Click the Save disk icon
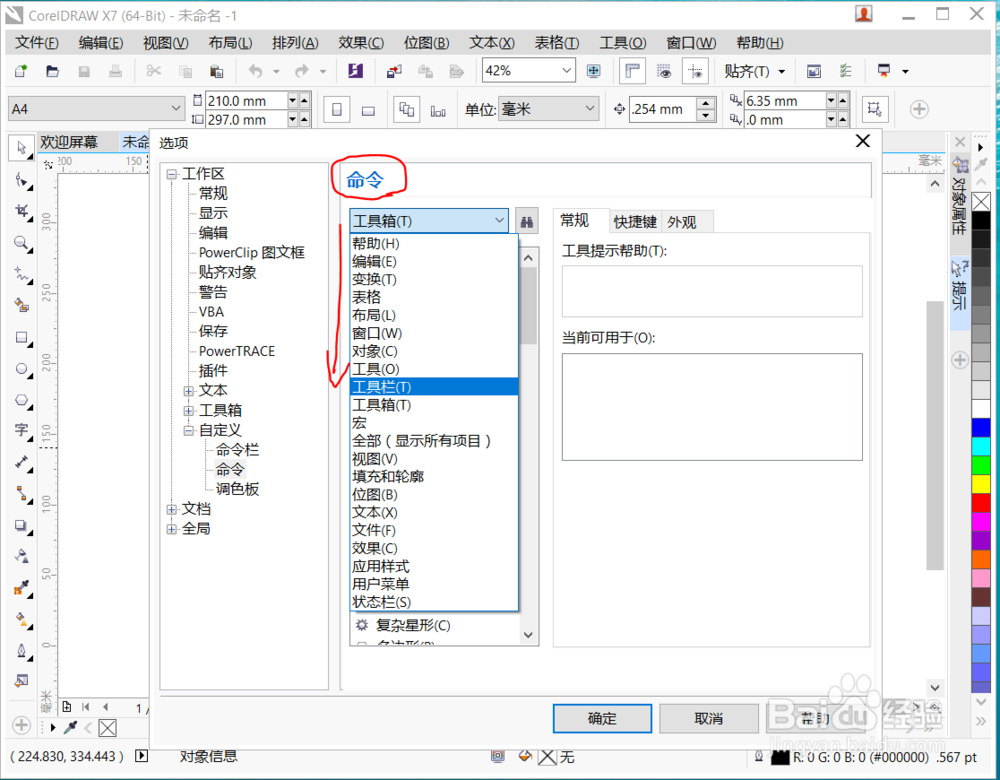 click(84, 71)
